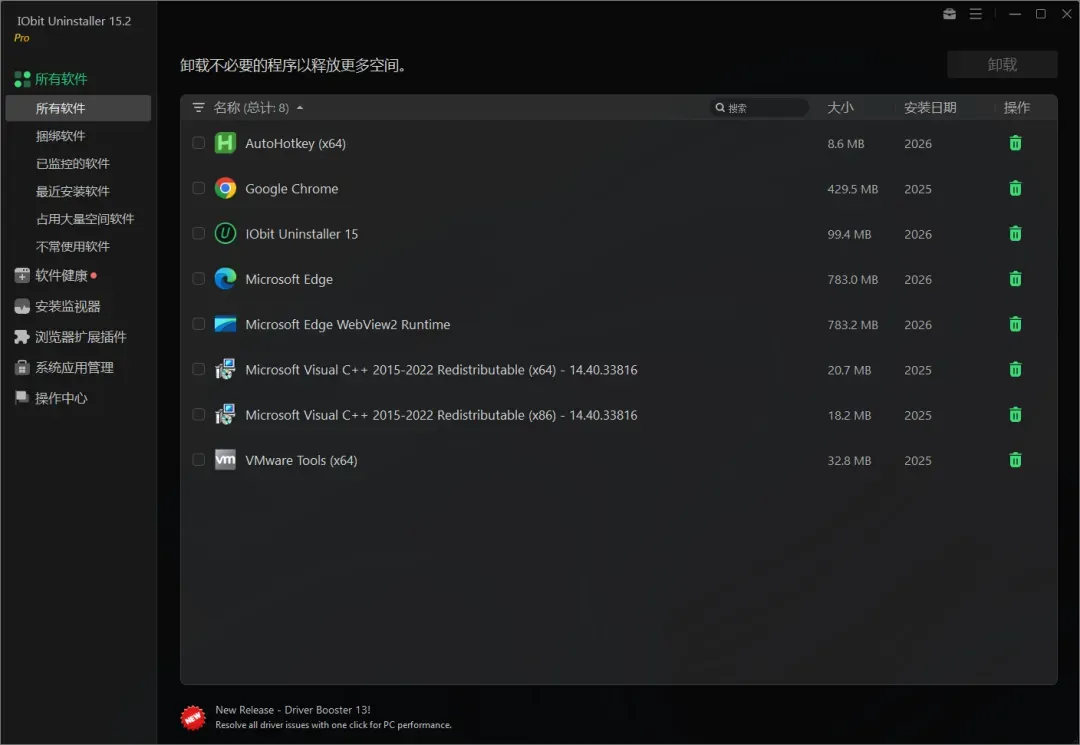This screenshot has width=1080, height=745.
Task: Tick checkbox for VMware Tools (x64)
Action: pos(198,460)
